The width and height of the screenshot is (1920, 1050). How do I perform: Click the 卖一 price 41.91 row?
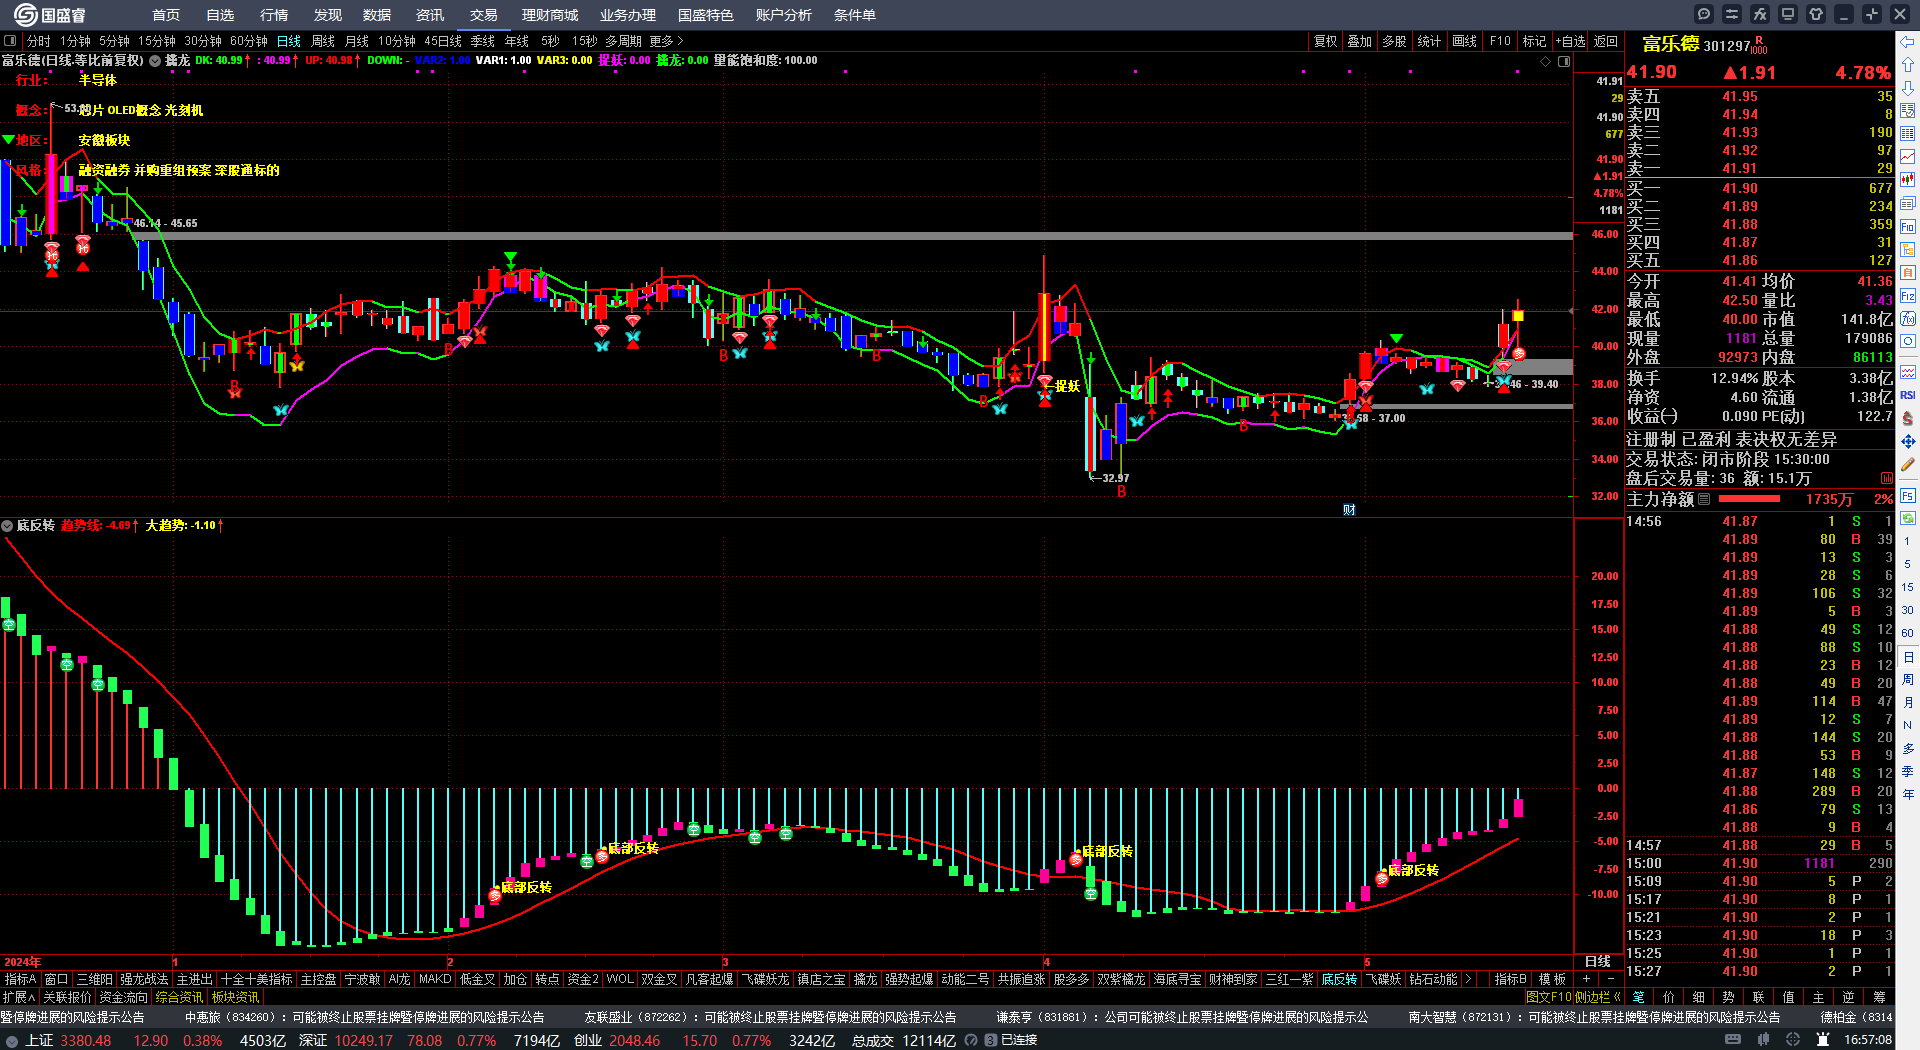tap(1759, 168)
